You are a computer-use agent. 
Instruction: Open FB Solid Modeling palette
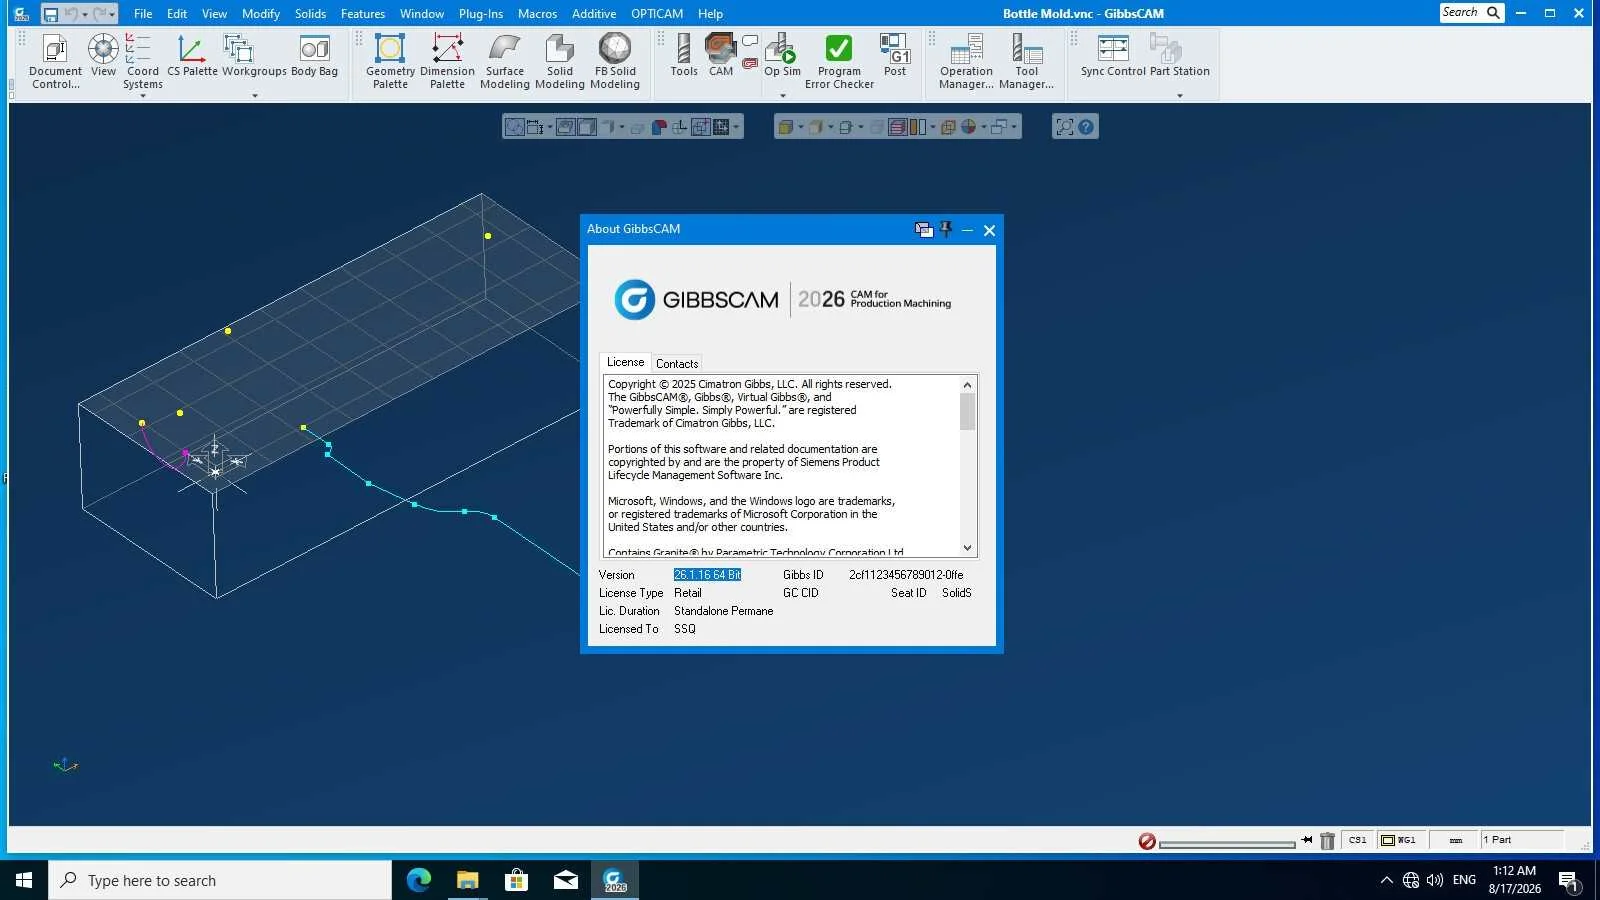tap(615, 62)
